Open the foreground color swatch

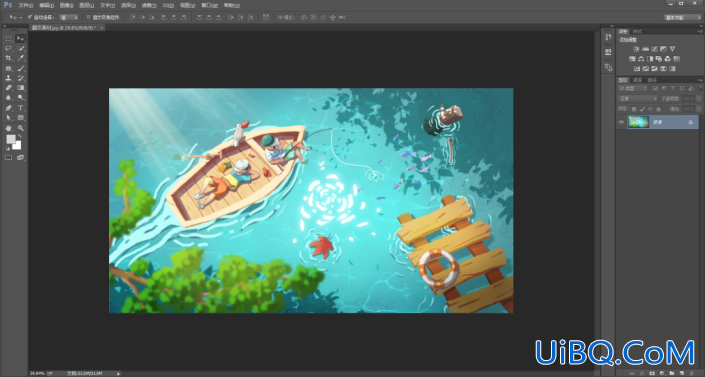11,139
